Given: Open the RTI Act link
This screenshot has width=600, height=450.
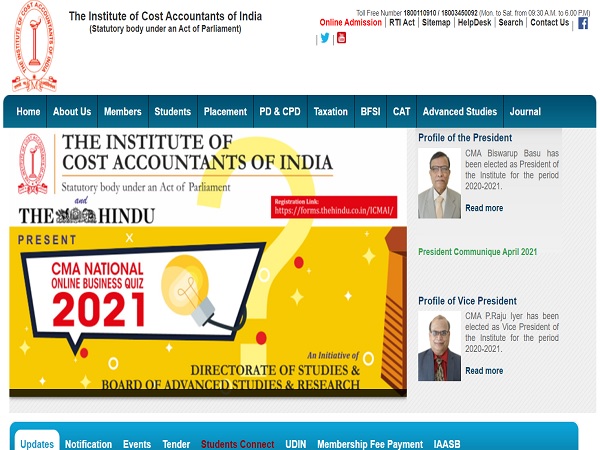Looking at the screenshot, I should [x=402, y=22].
